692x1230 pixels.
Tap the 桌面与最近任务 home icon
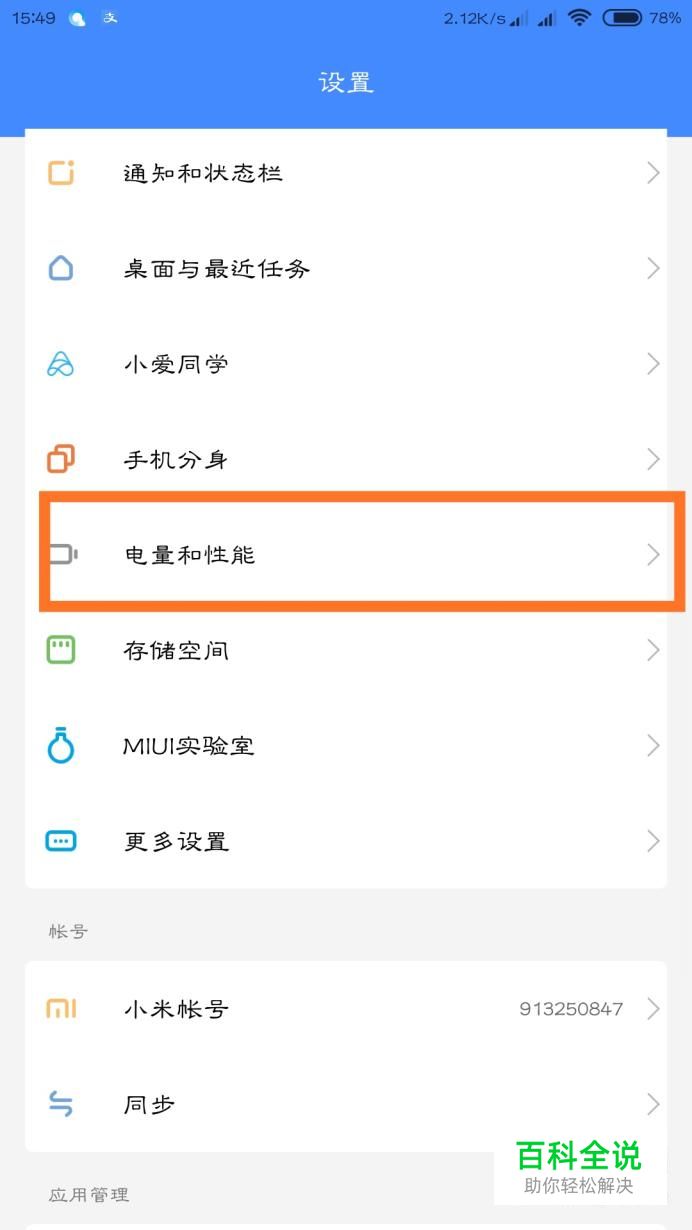61,268
